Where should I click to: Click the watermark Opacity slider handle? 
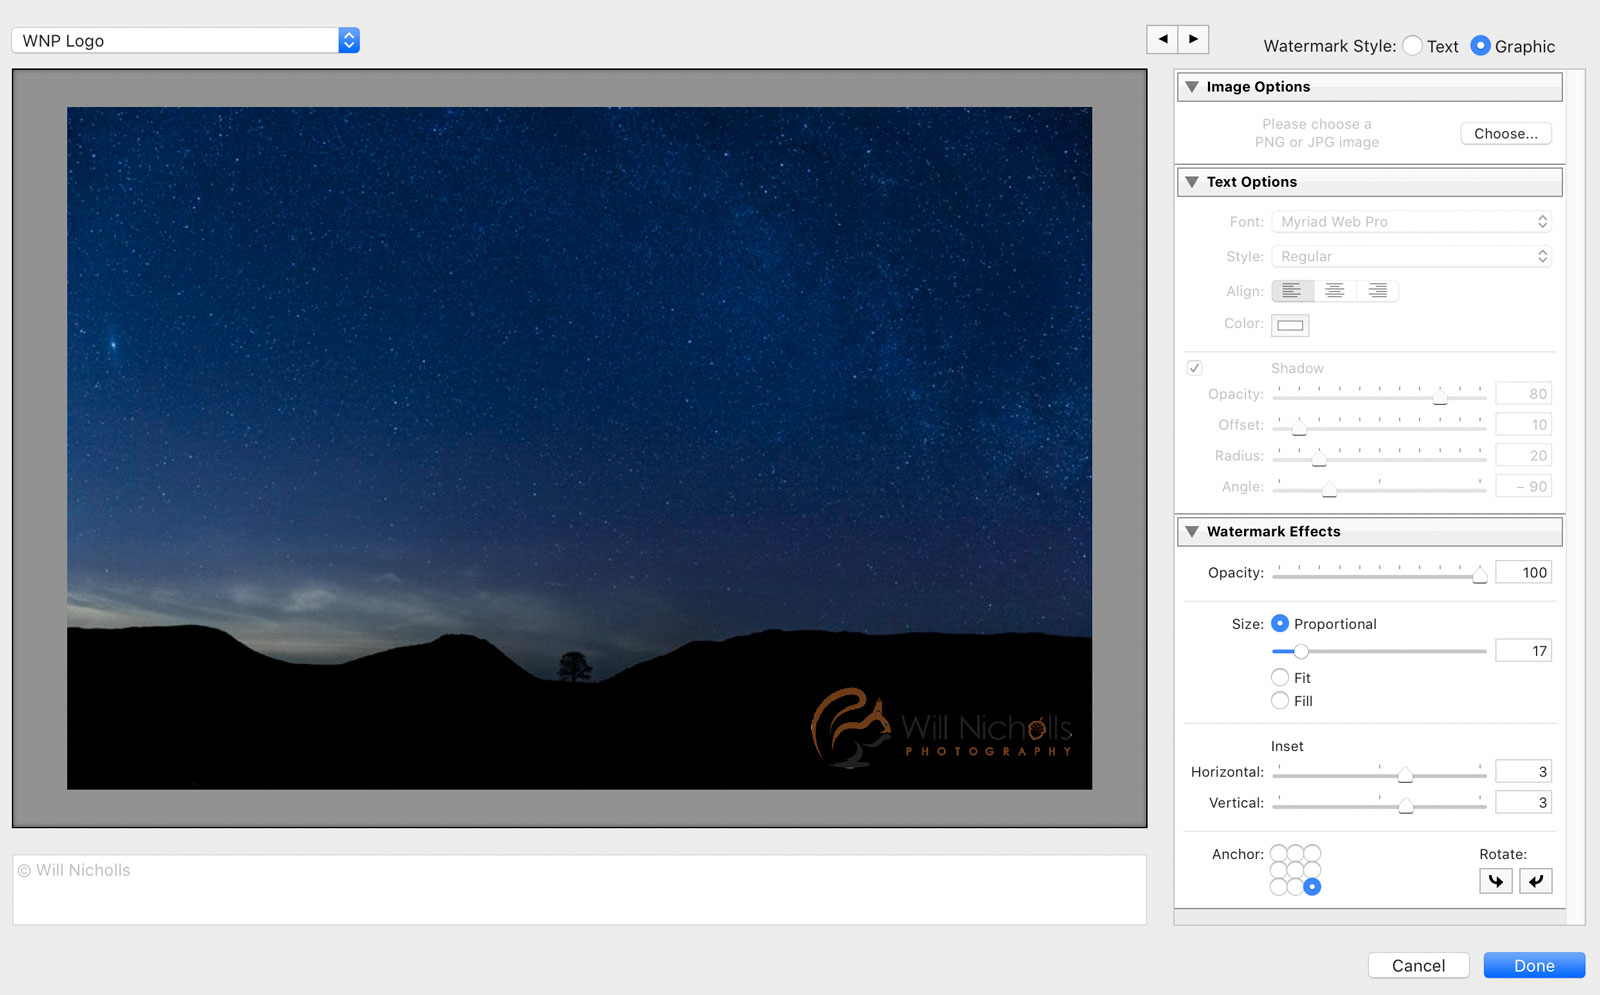pyautogui.click(x=1479, y=574)
